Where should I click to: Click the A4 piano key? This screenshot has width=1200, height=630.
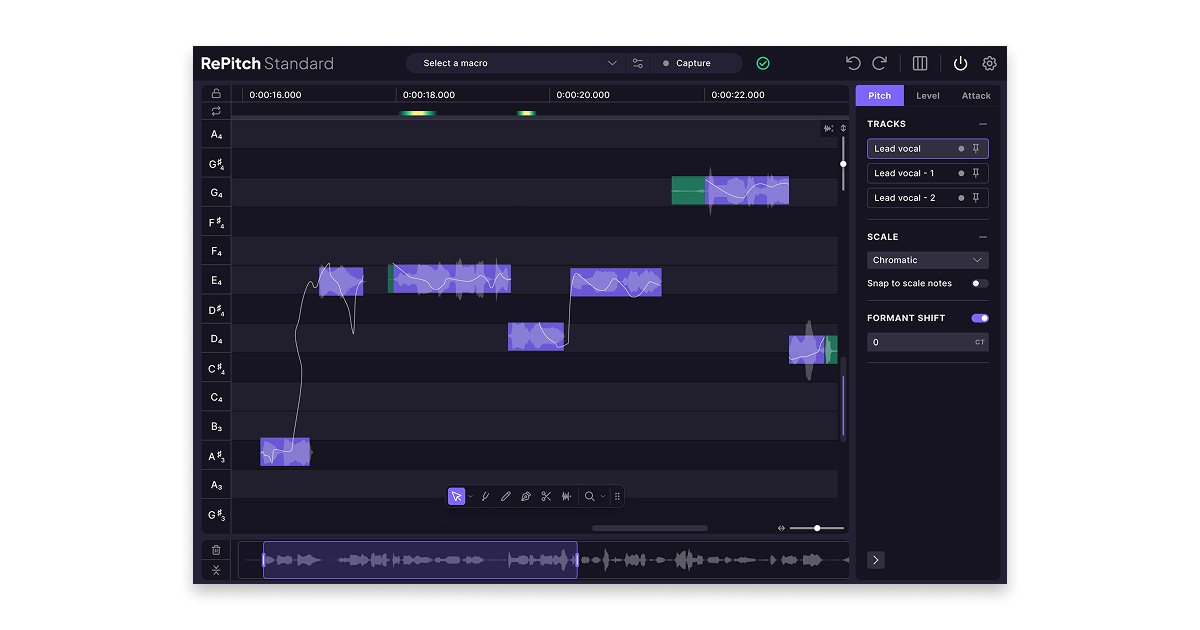(x=216, y=135)
